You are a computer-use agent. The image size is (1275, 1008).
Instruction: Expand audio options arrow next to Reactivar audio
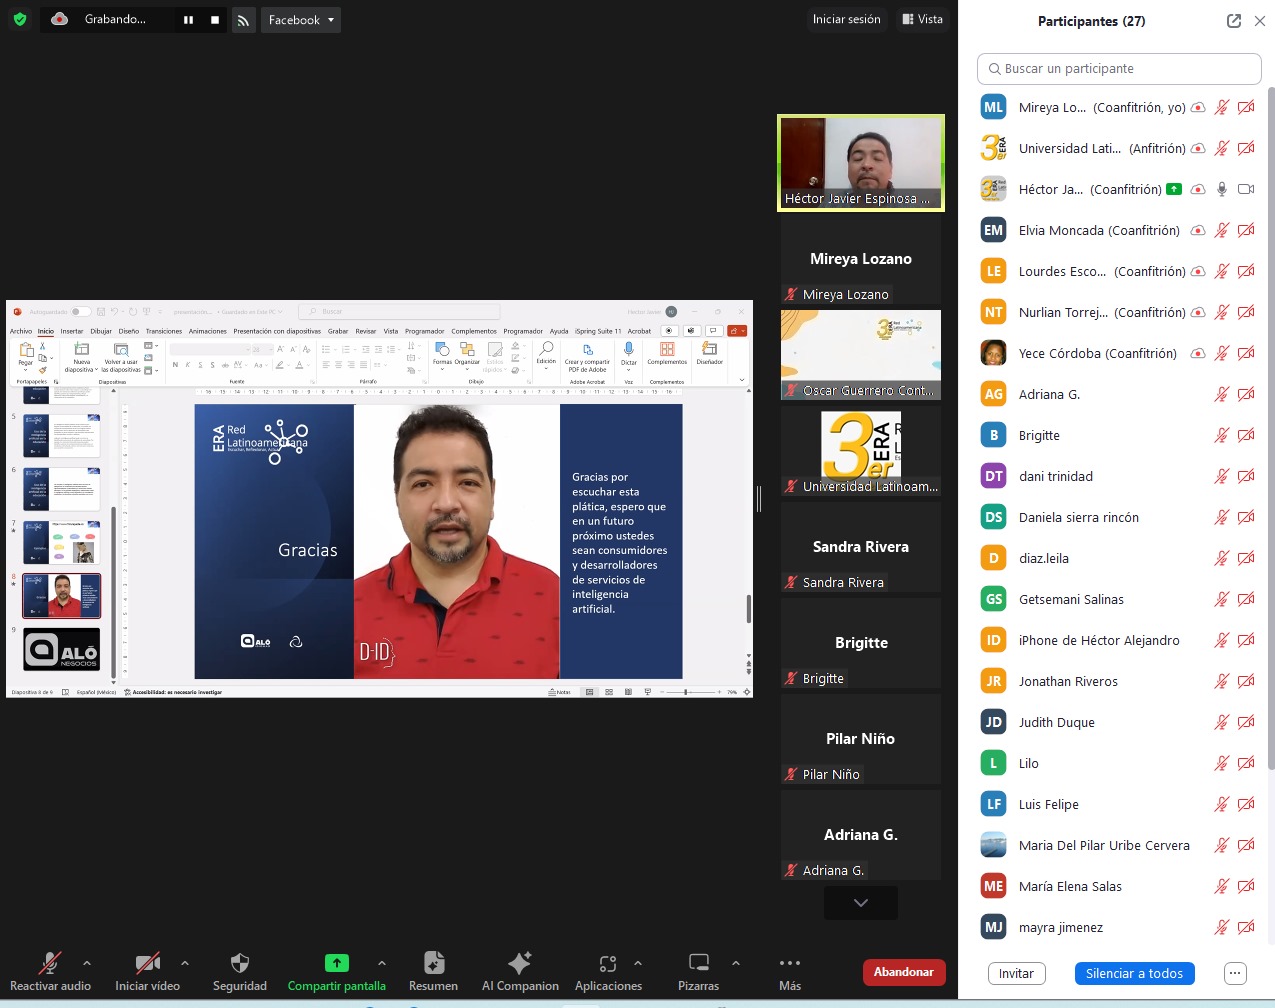tap(87, 963)
